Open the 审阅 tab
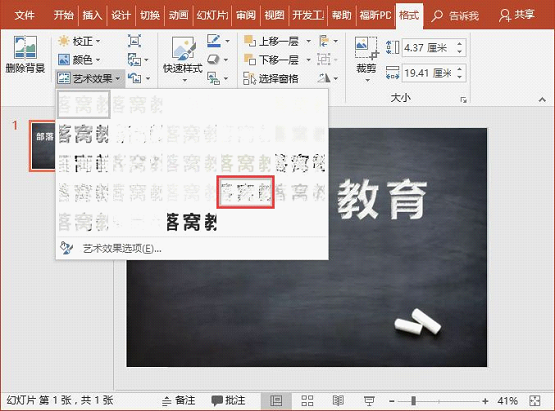Screen dimensions: 555x411 pos(246,15)
